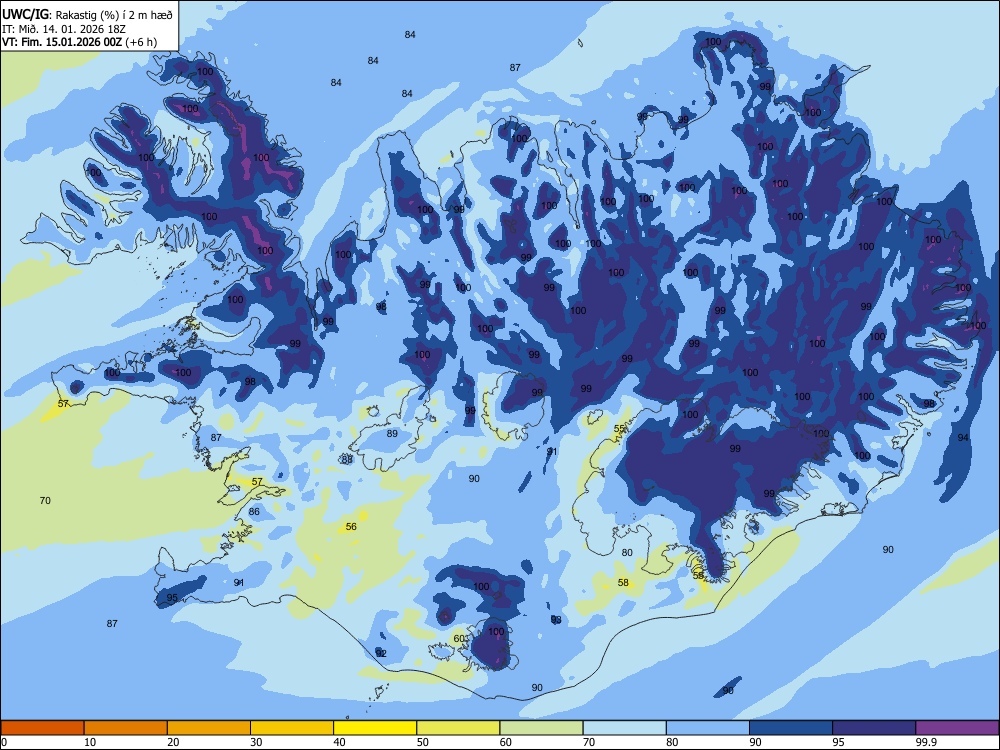The height and width of the screenshot is (750, 1000).
Task: Click the '20' legend scale label
Action: [173, 742]
